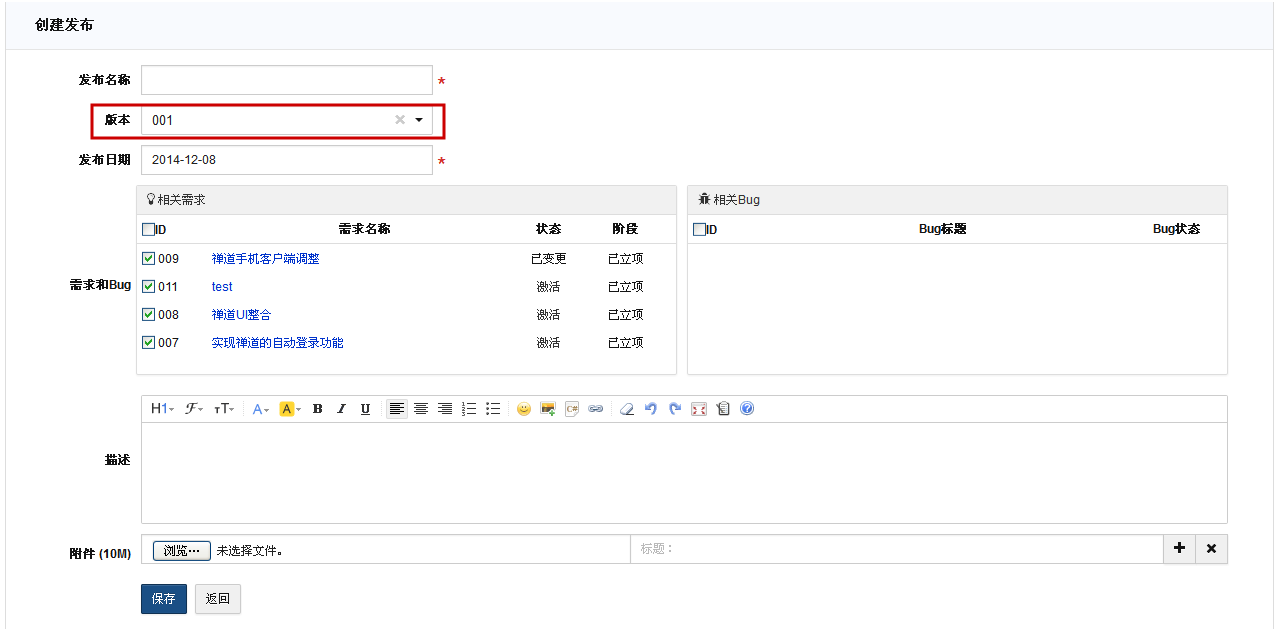Open the text background color picker
The height and width of the screenshot is (629, 1282).
point(290,409)
